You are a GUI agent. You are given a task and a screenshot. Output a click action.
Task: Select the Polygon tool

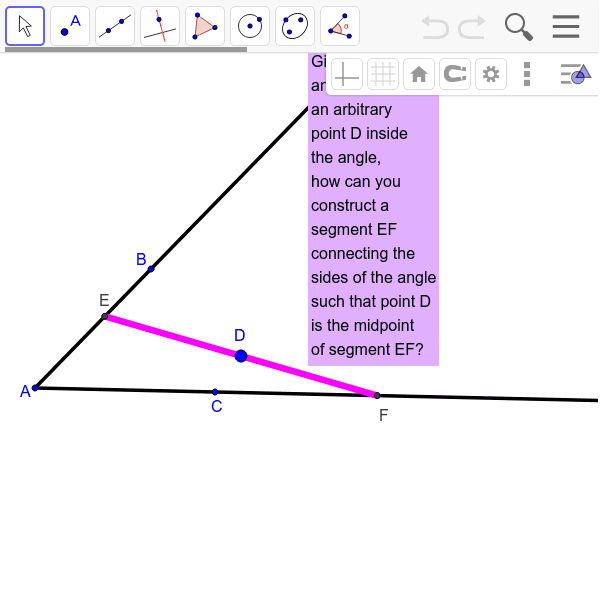(x=205, y=26)
